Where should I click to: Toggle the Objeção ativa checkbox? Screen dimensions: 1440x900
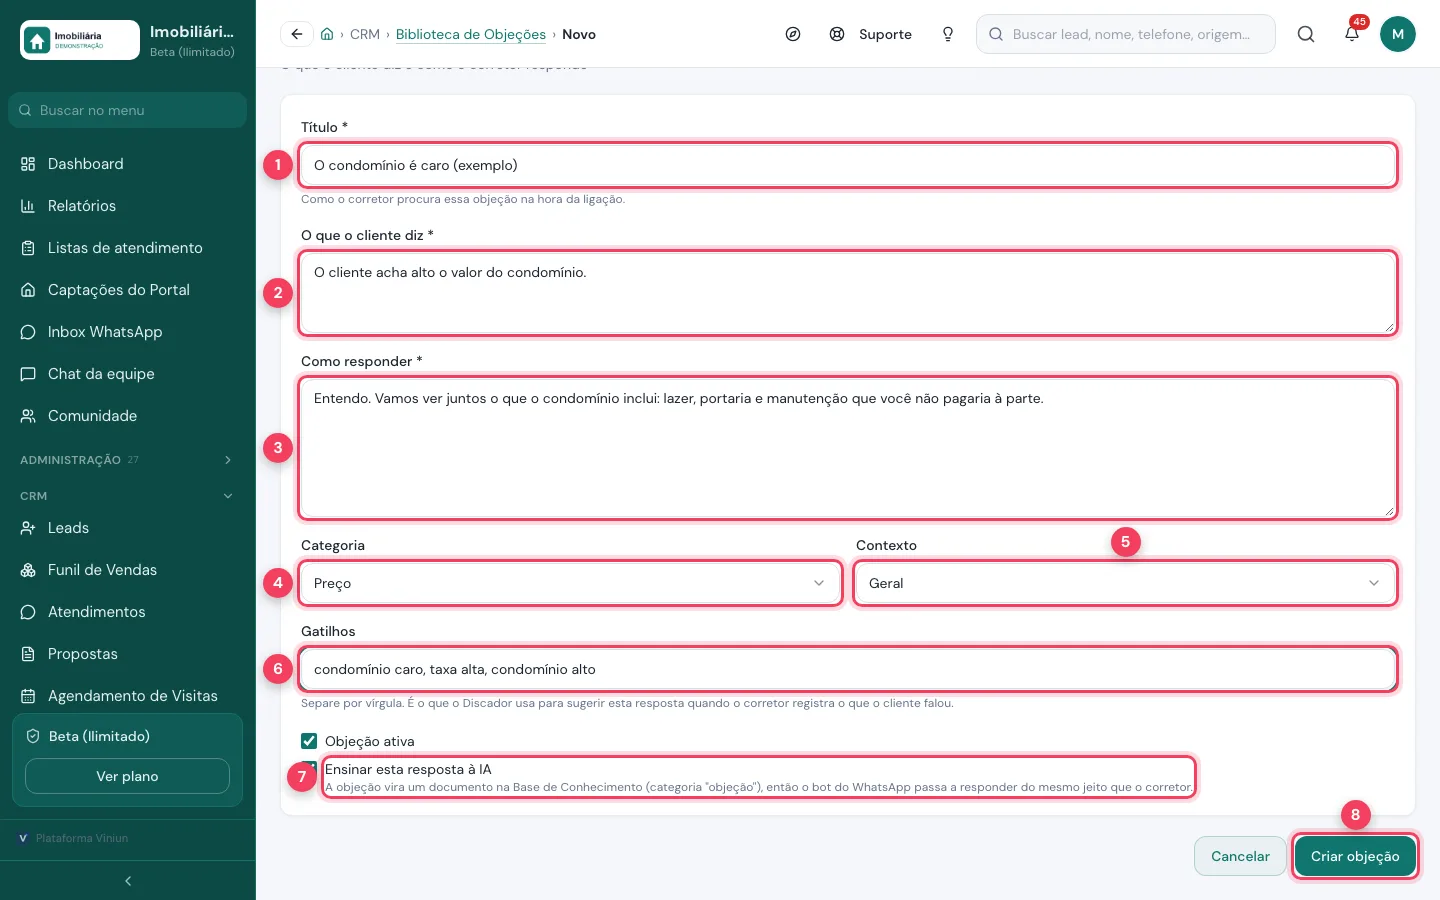point(309,741)
